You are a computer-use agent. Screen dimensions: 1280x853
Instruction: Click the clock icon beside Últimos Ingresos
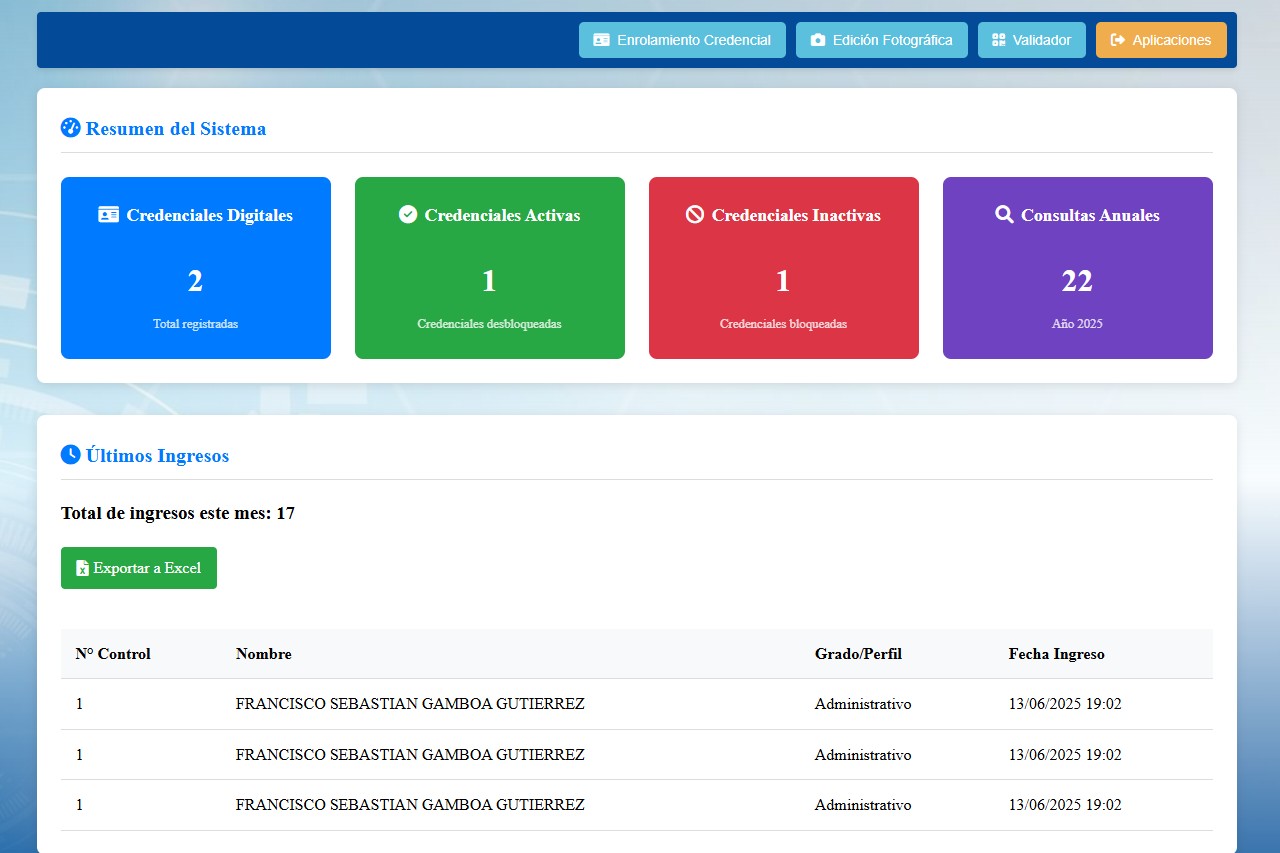tap(70, 455)
